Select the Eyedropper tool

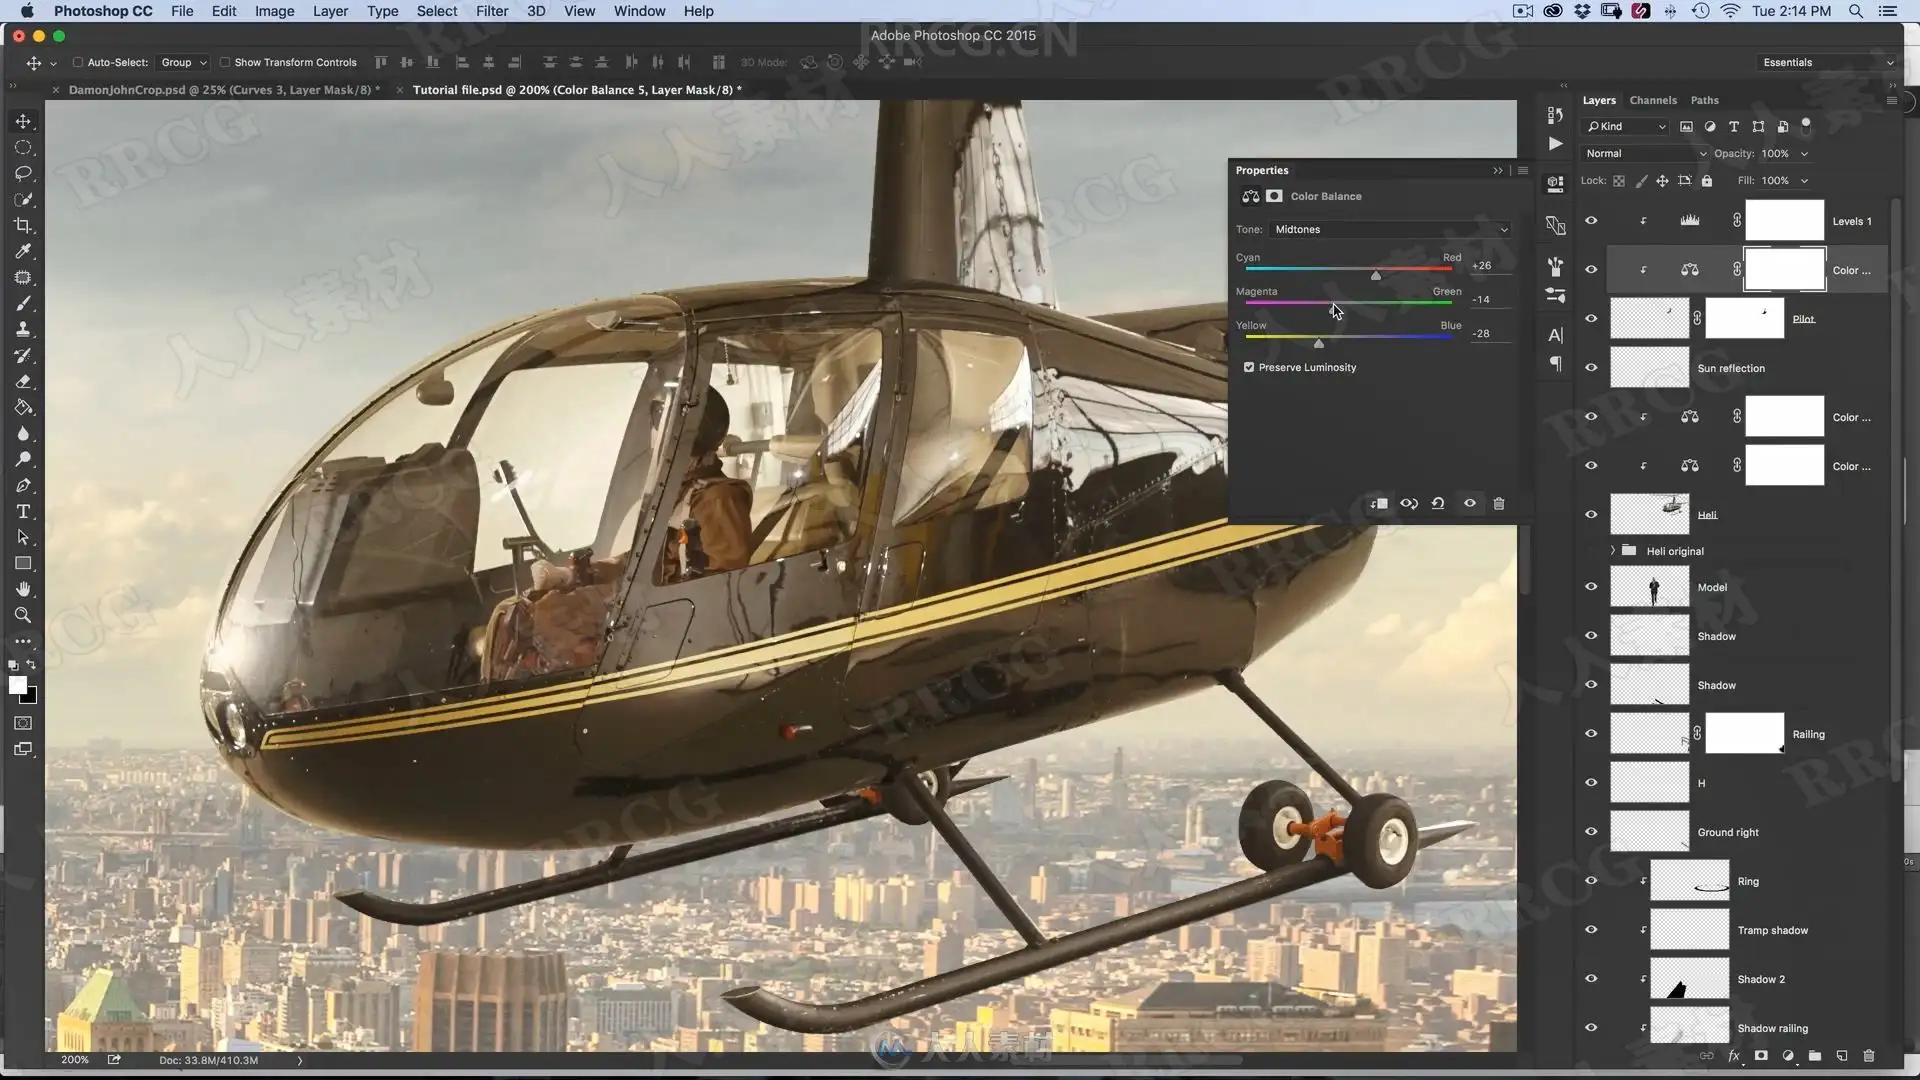23,251
